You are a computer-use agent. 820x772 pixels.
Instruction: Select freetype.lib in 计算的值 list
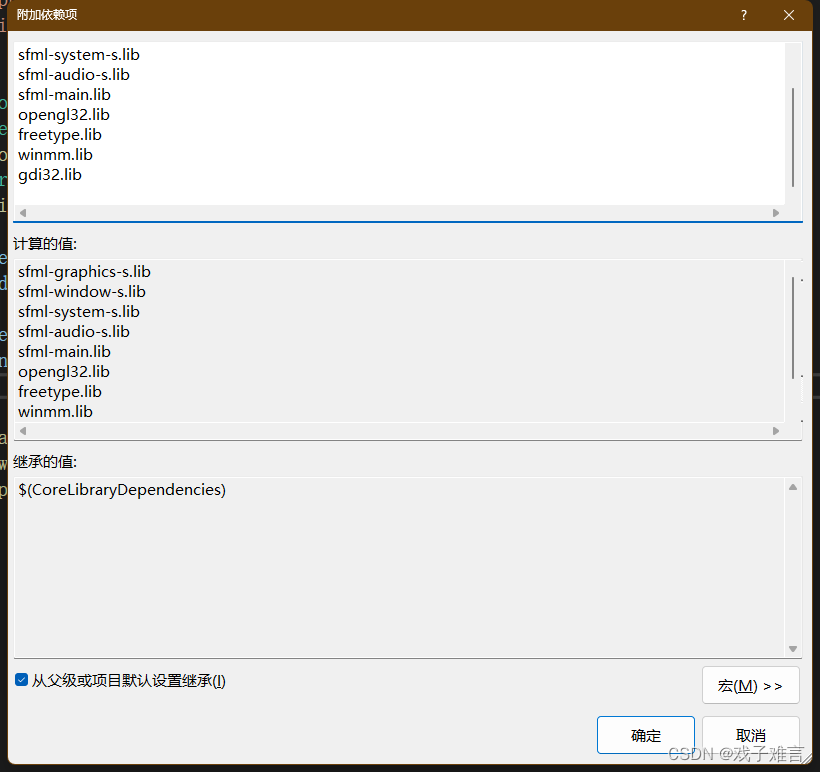[60, 392]
